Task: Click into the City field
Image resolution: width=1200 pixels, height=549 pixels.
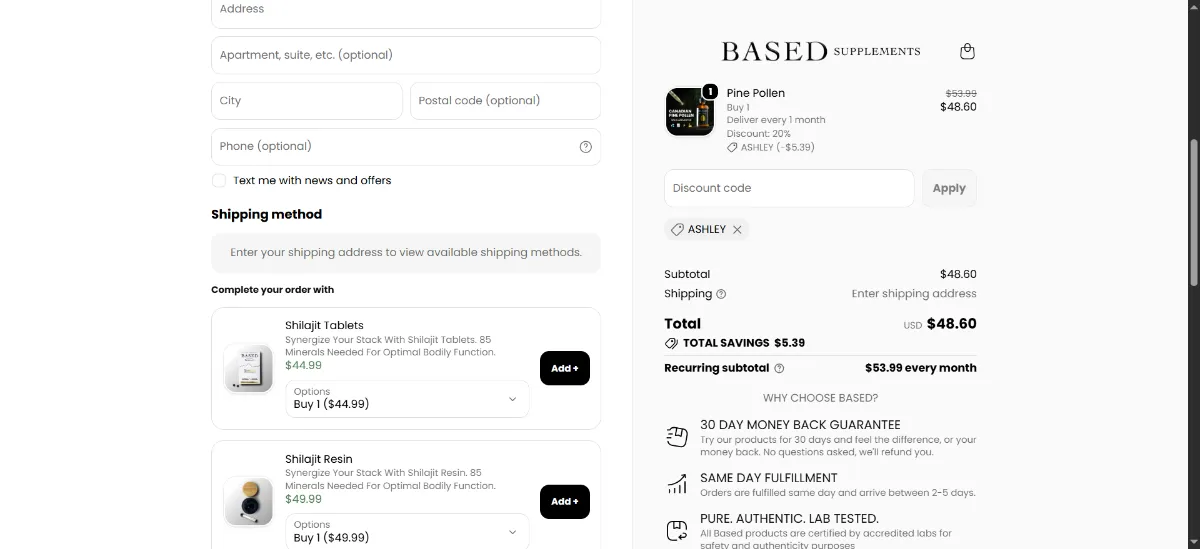Action: pos(307,101)
